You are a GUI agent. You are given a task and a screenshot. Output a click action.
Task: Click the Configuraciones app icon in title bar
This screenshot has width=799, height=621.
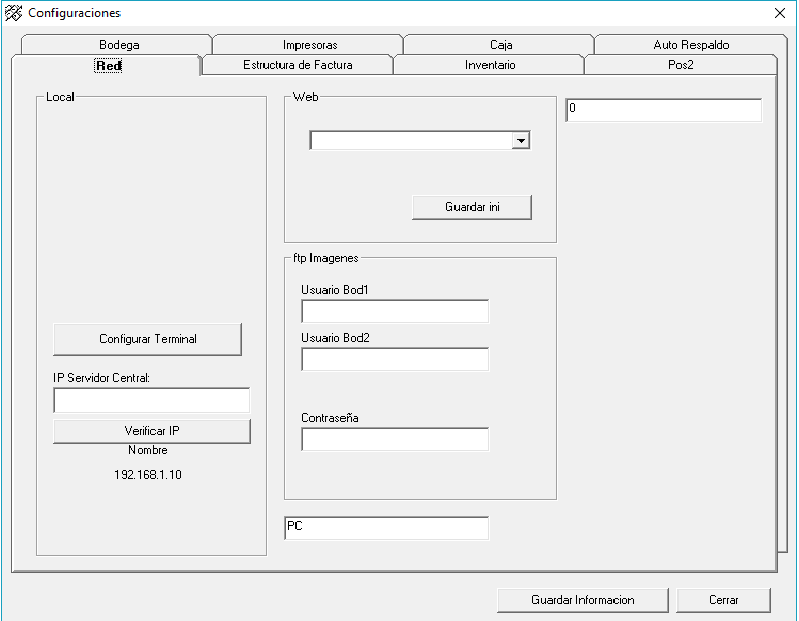(x=14, y=13)
